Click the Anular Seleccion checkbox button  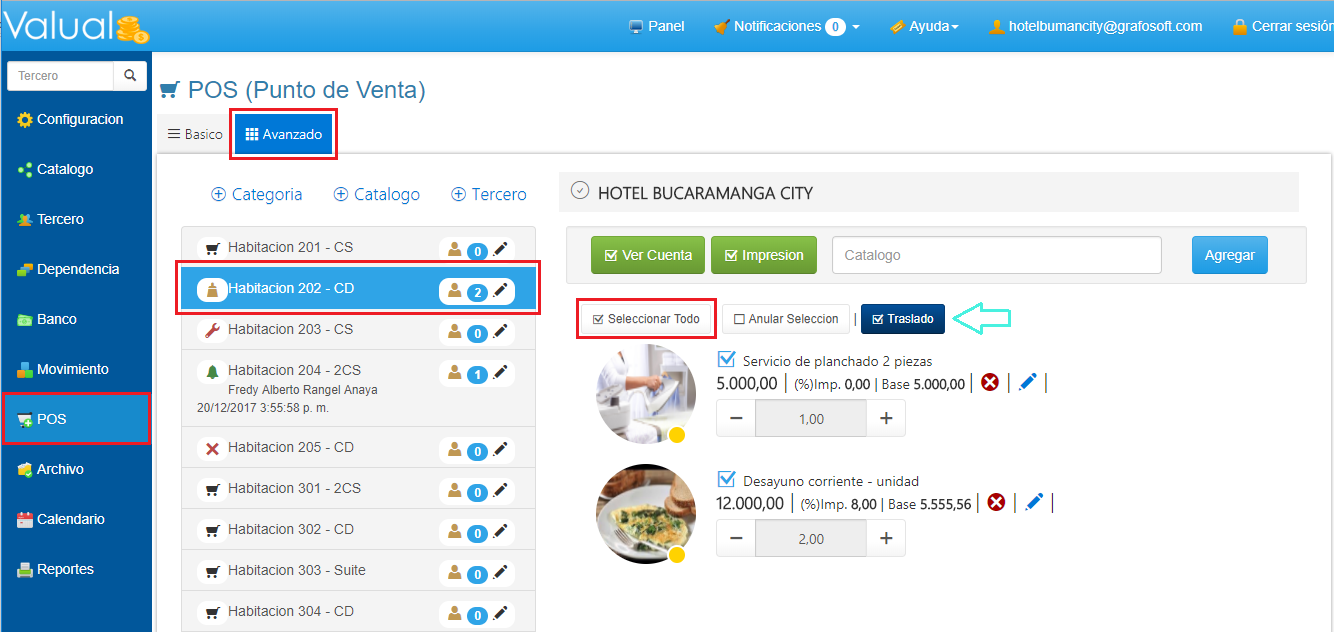pyautogui.click(x=786, y=319)
